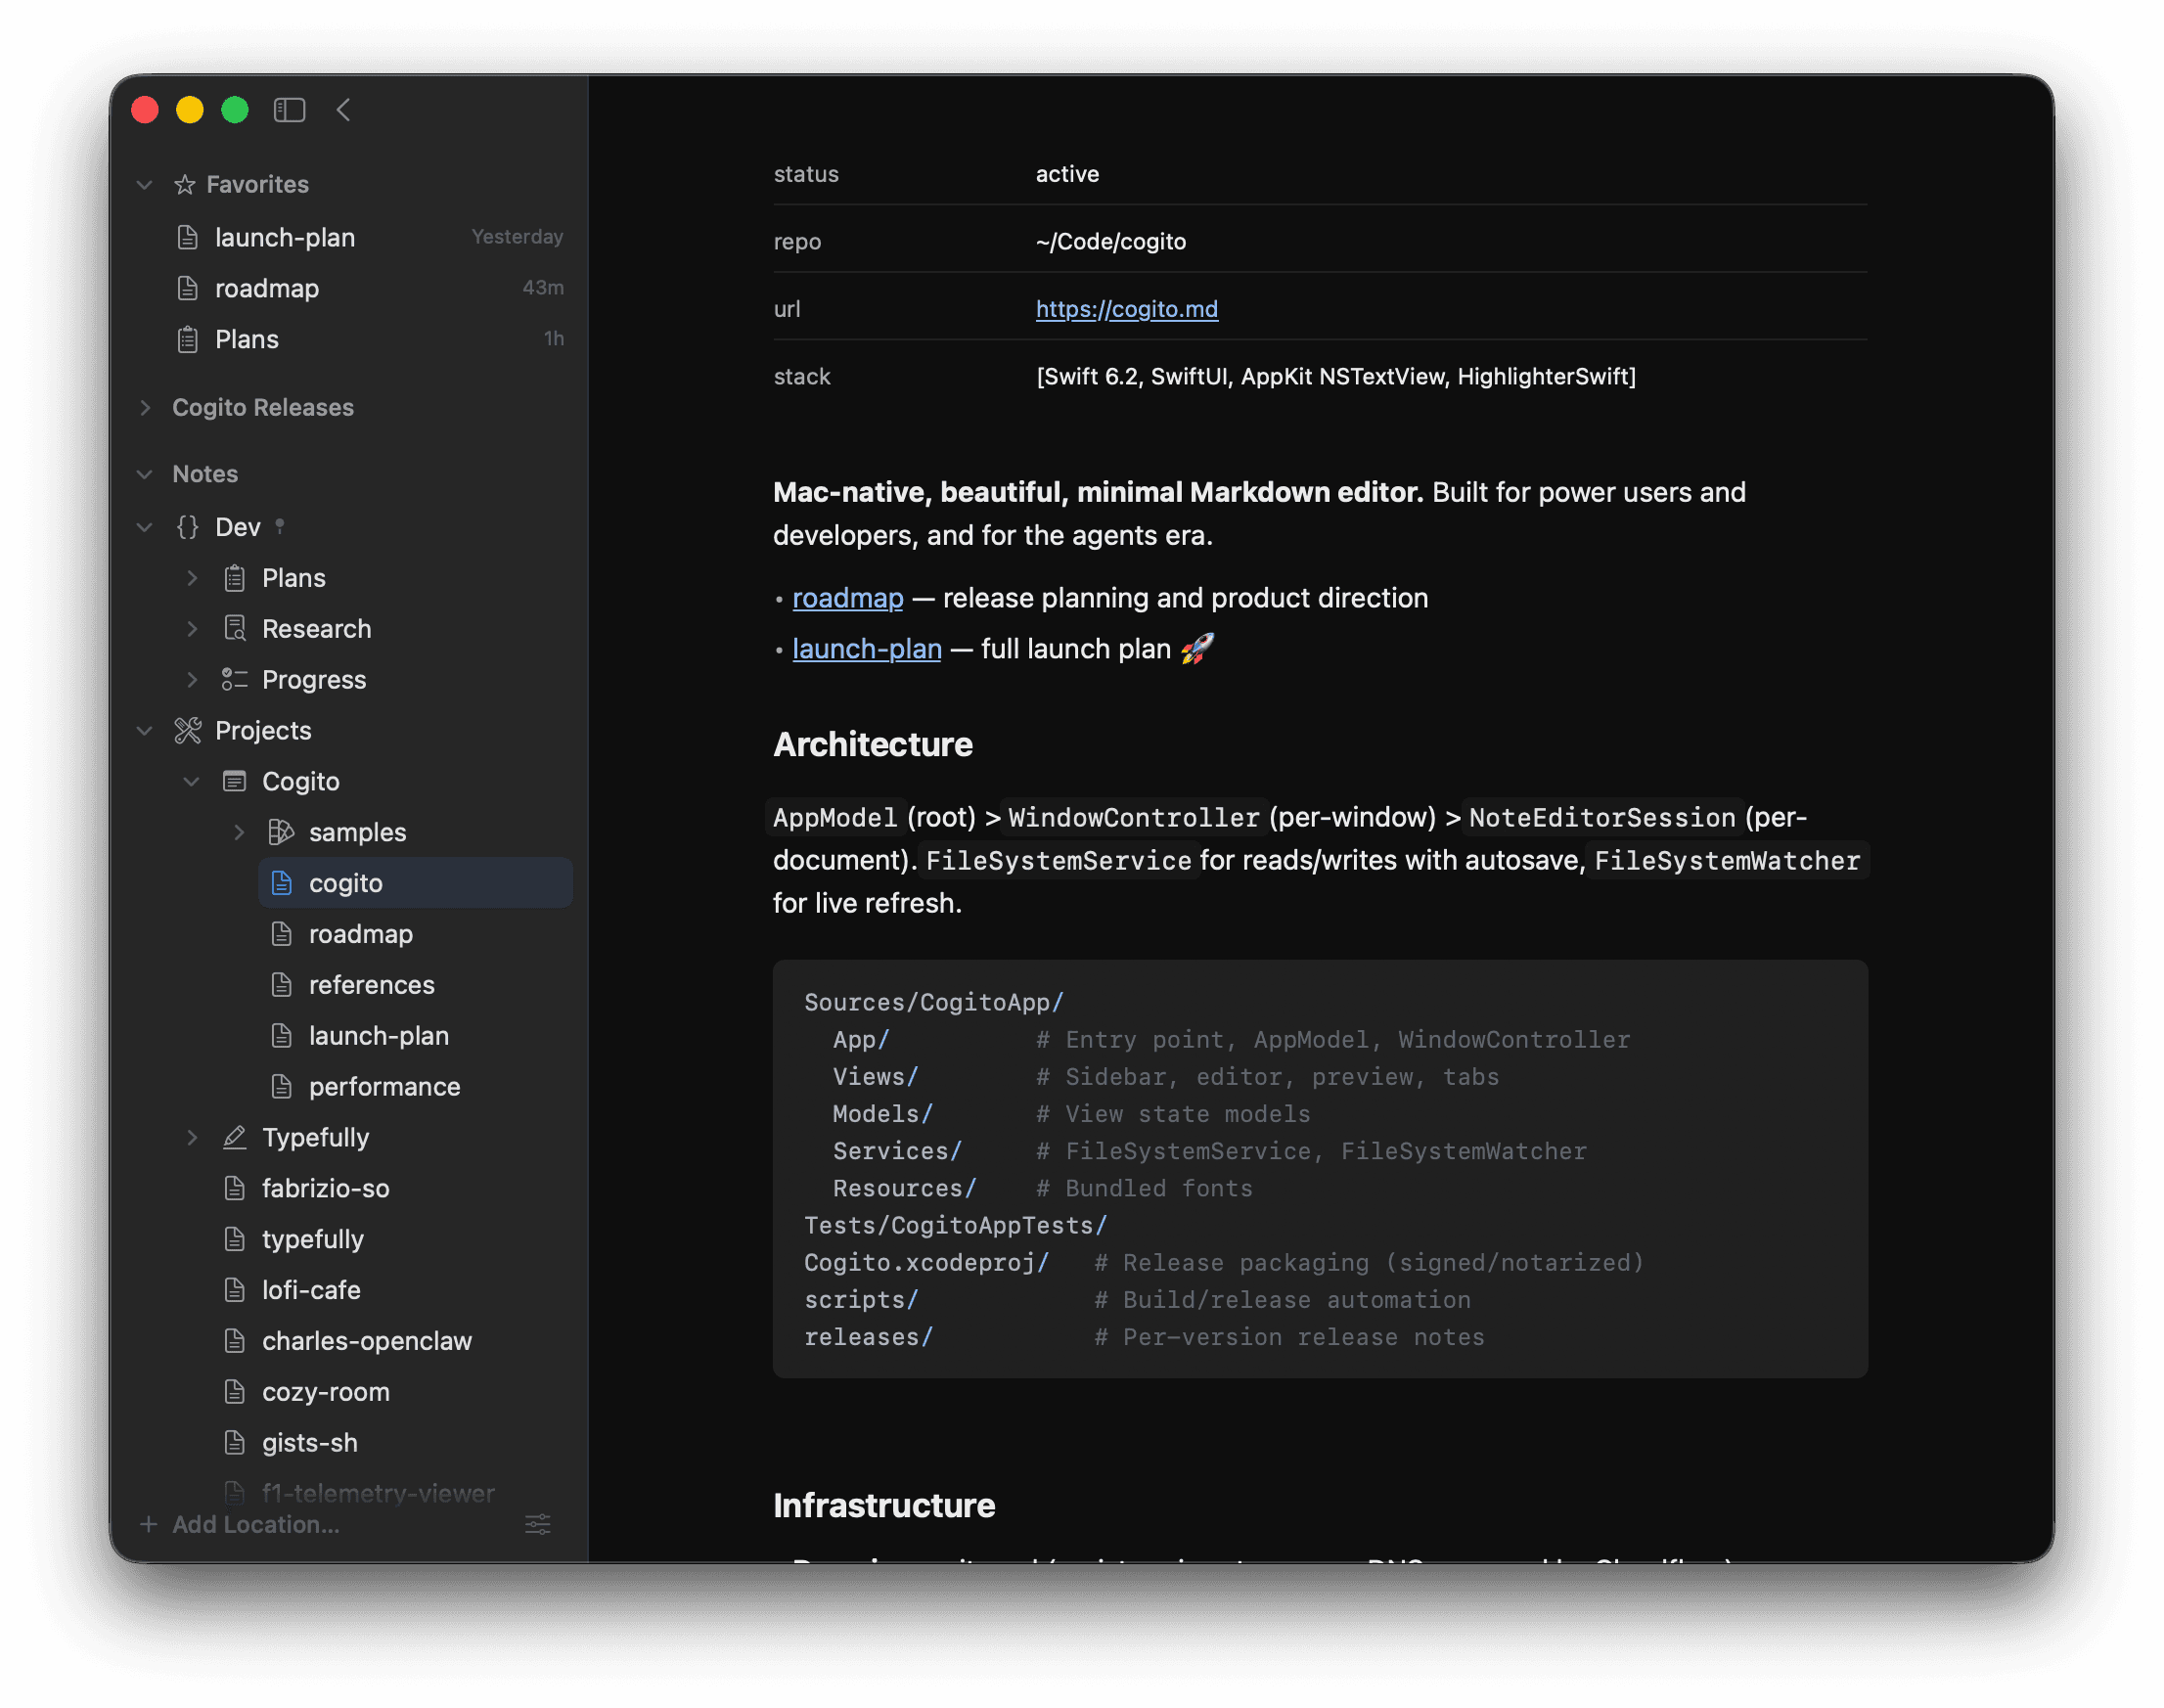
Task: Click the Research magnifier document icon
Action: tap(234, 629)
